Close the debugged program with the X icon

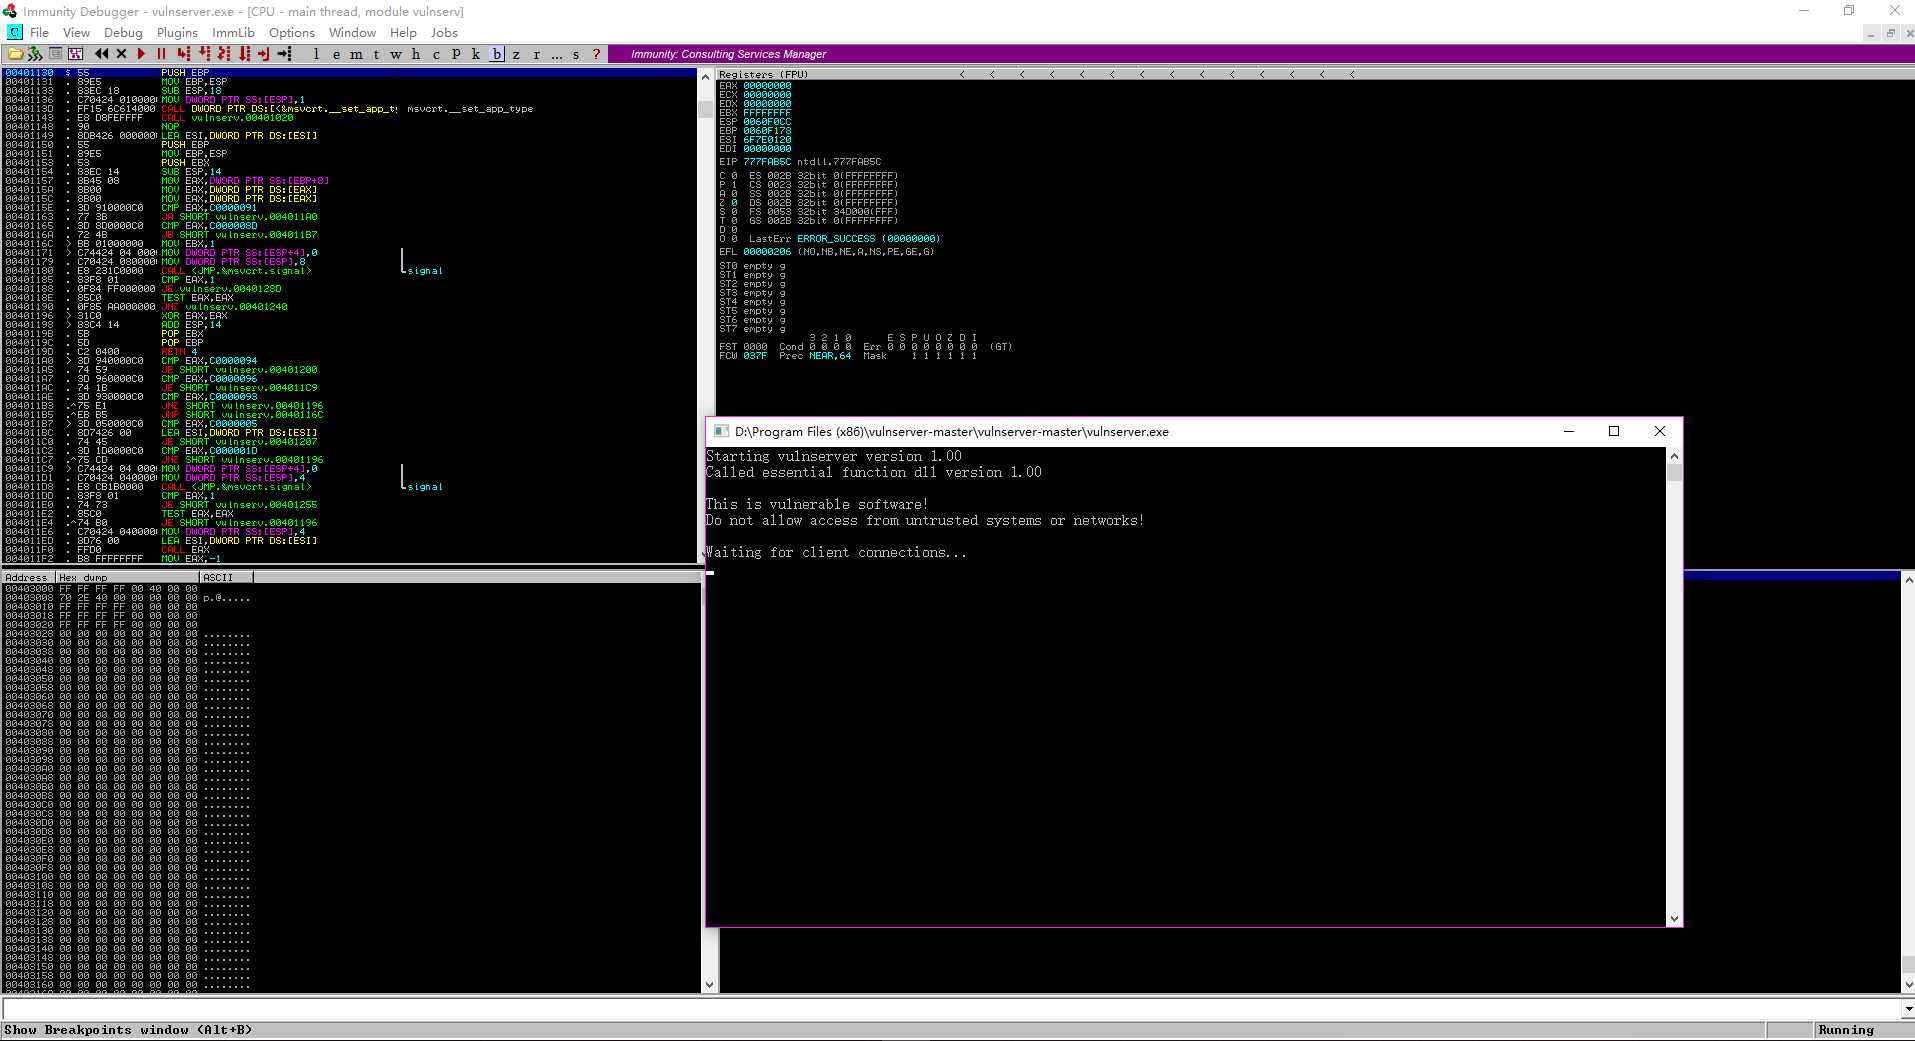(121, 54)
